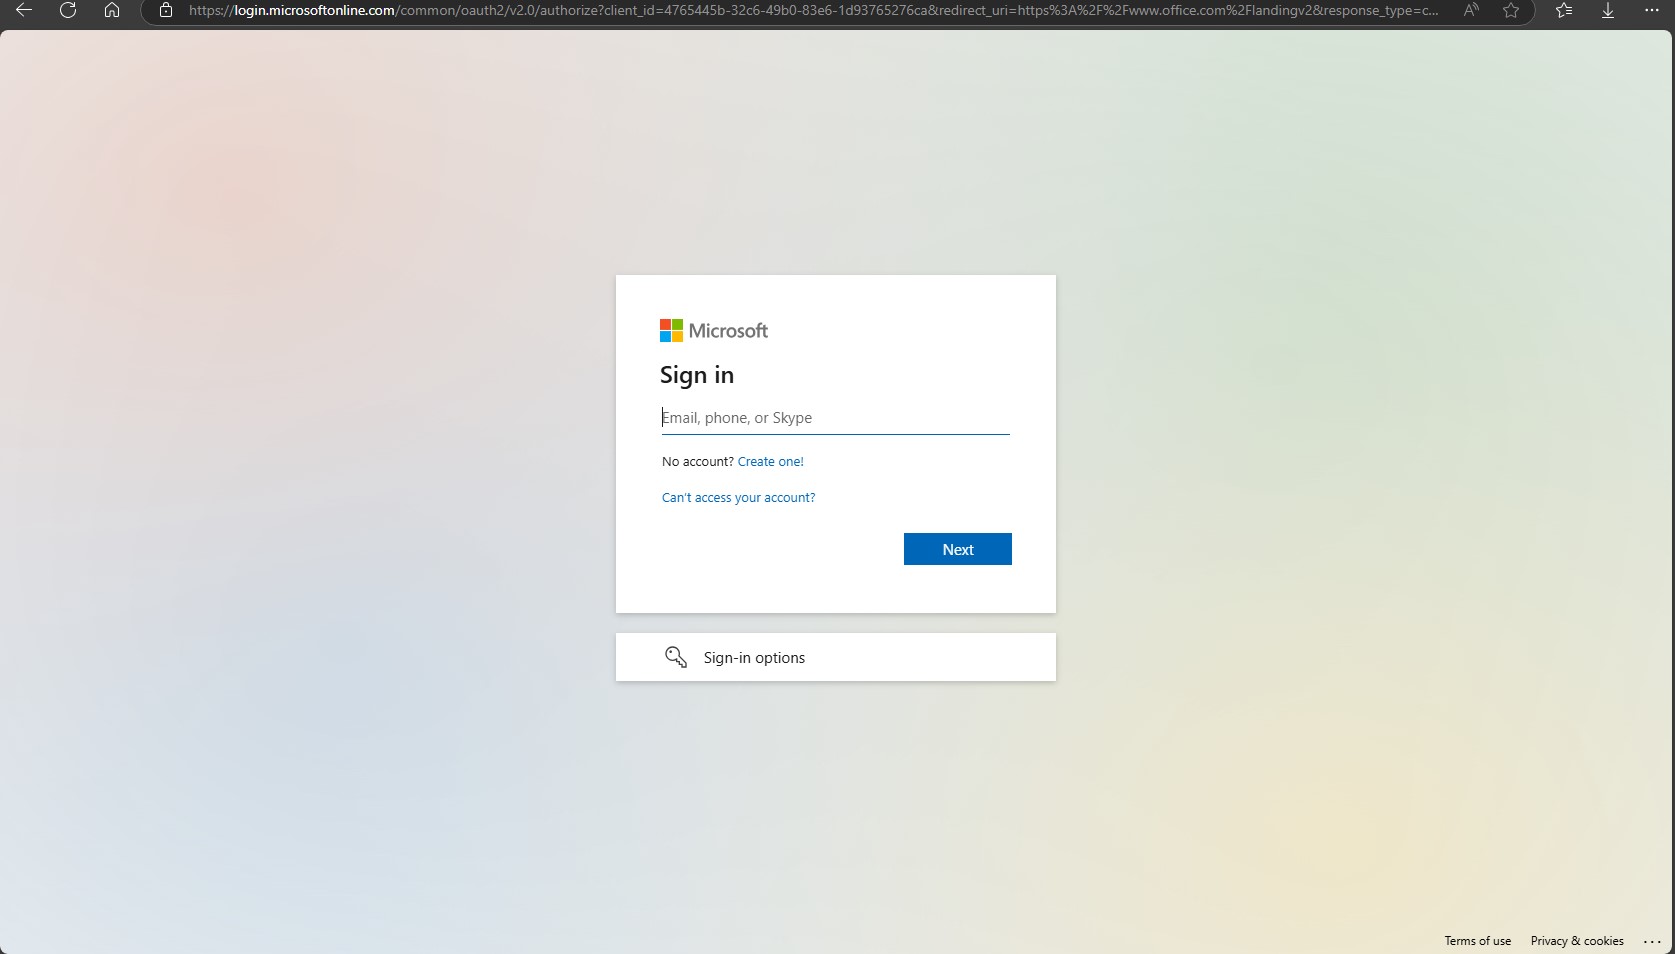Click the 'Create one!' link
Screen dimensions: 1675x954
770,462
